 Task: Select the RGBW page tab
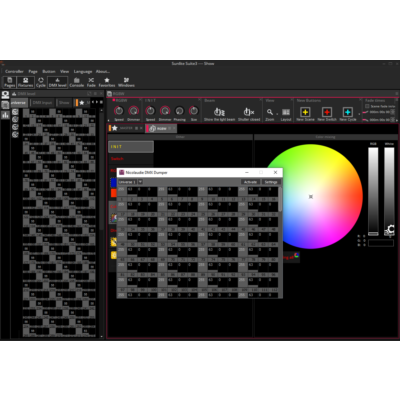tap(161, 128)
